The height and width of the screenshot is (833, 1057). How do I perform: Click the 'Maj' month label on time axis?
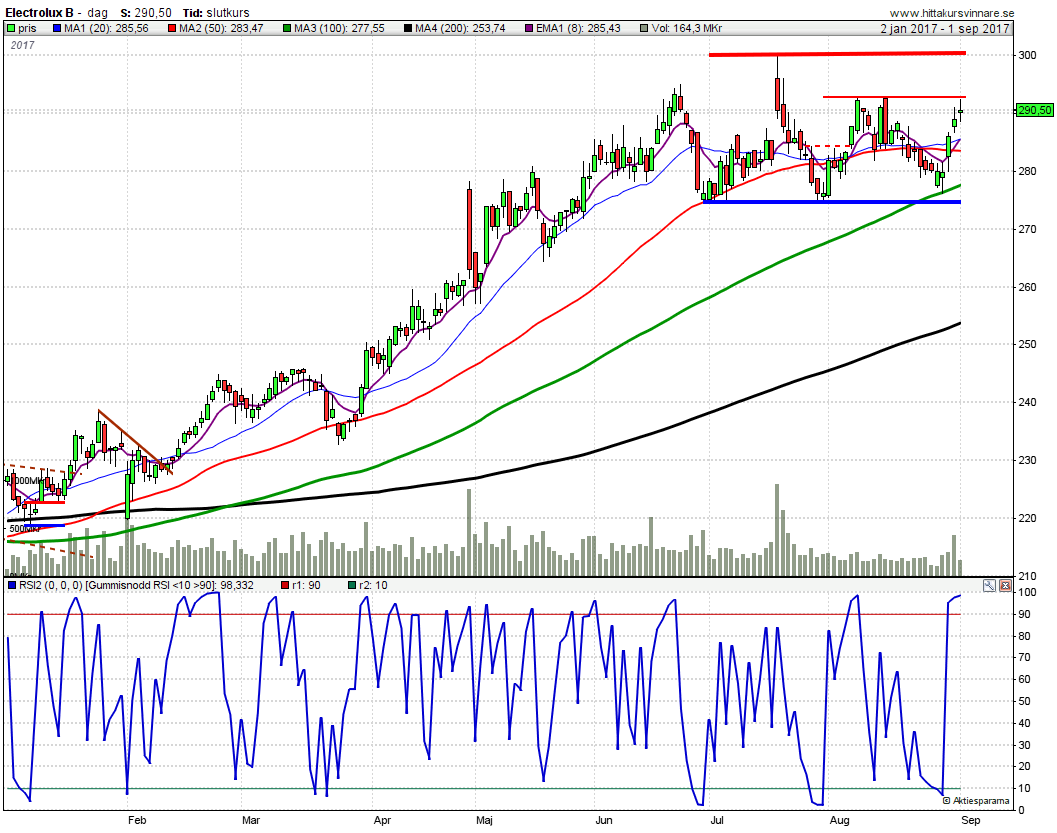[484, 820]
